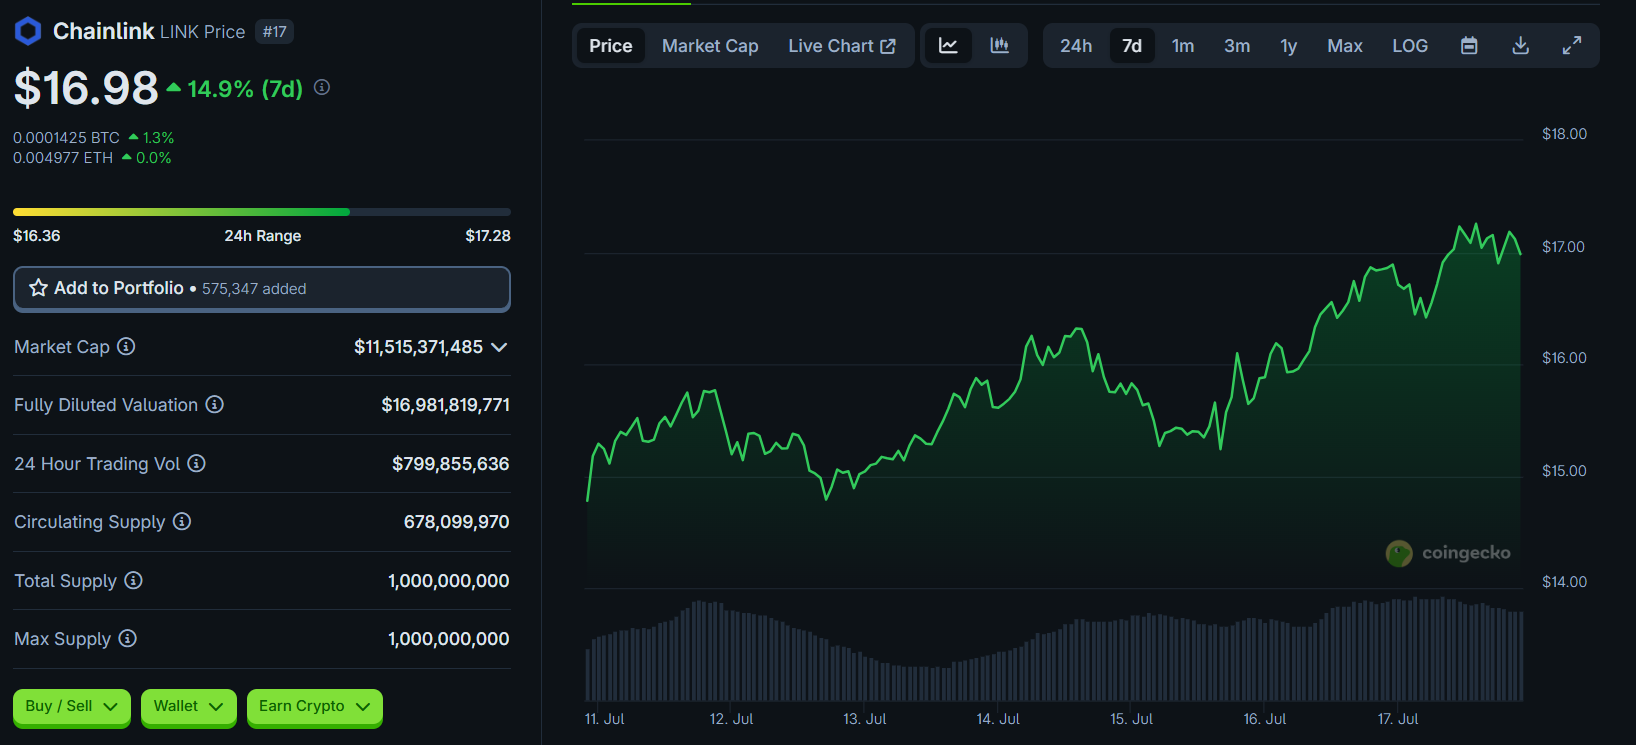Open Buy / Sell dropdown
Image resolution: width=1636 pixels, height=745 pixels.
72,707
